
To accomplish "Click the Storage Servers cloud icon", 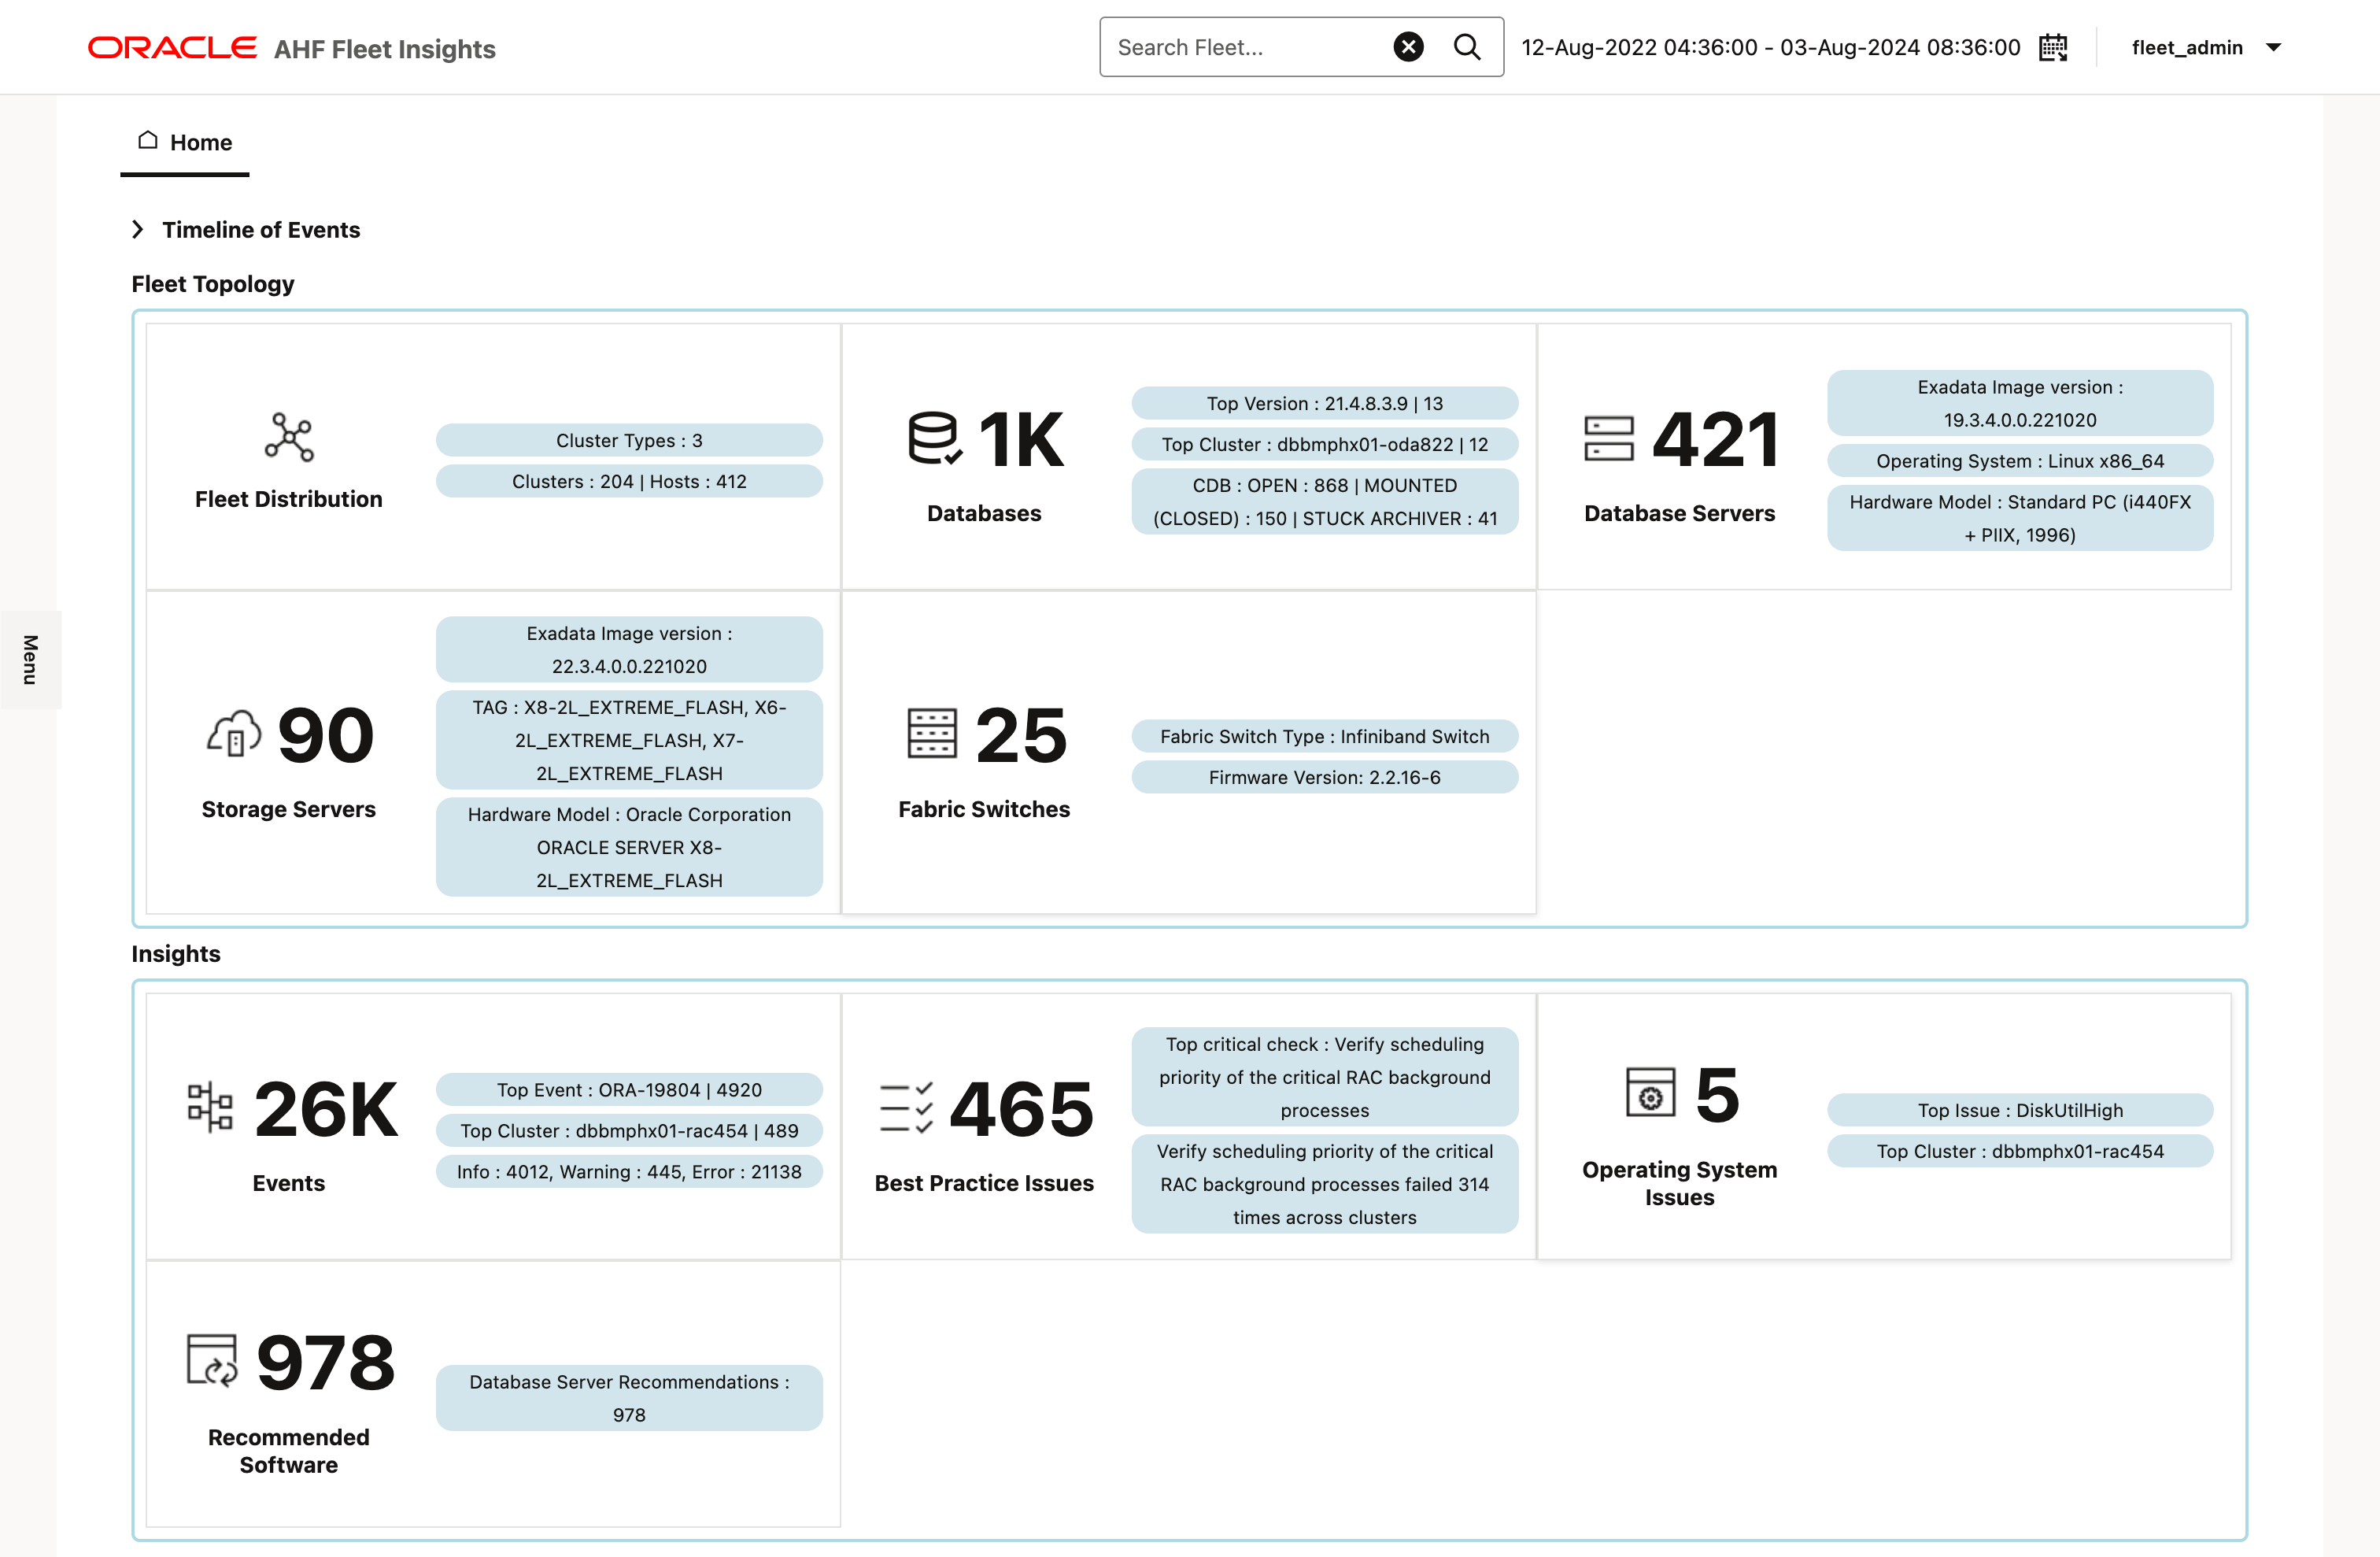I will point(234,734).
